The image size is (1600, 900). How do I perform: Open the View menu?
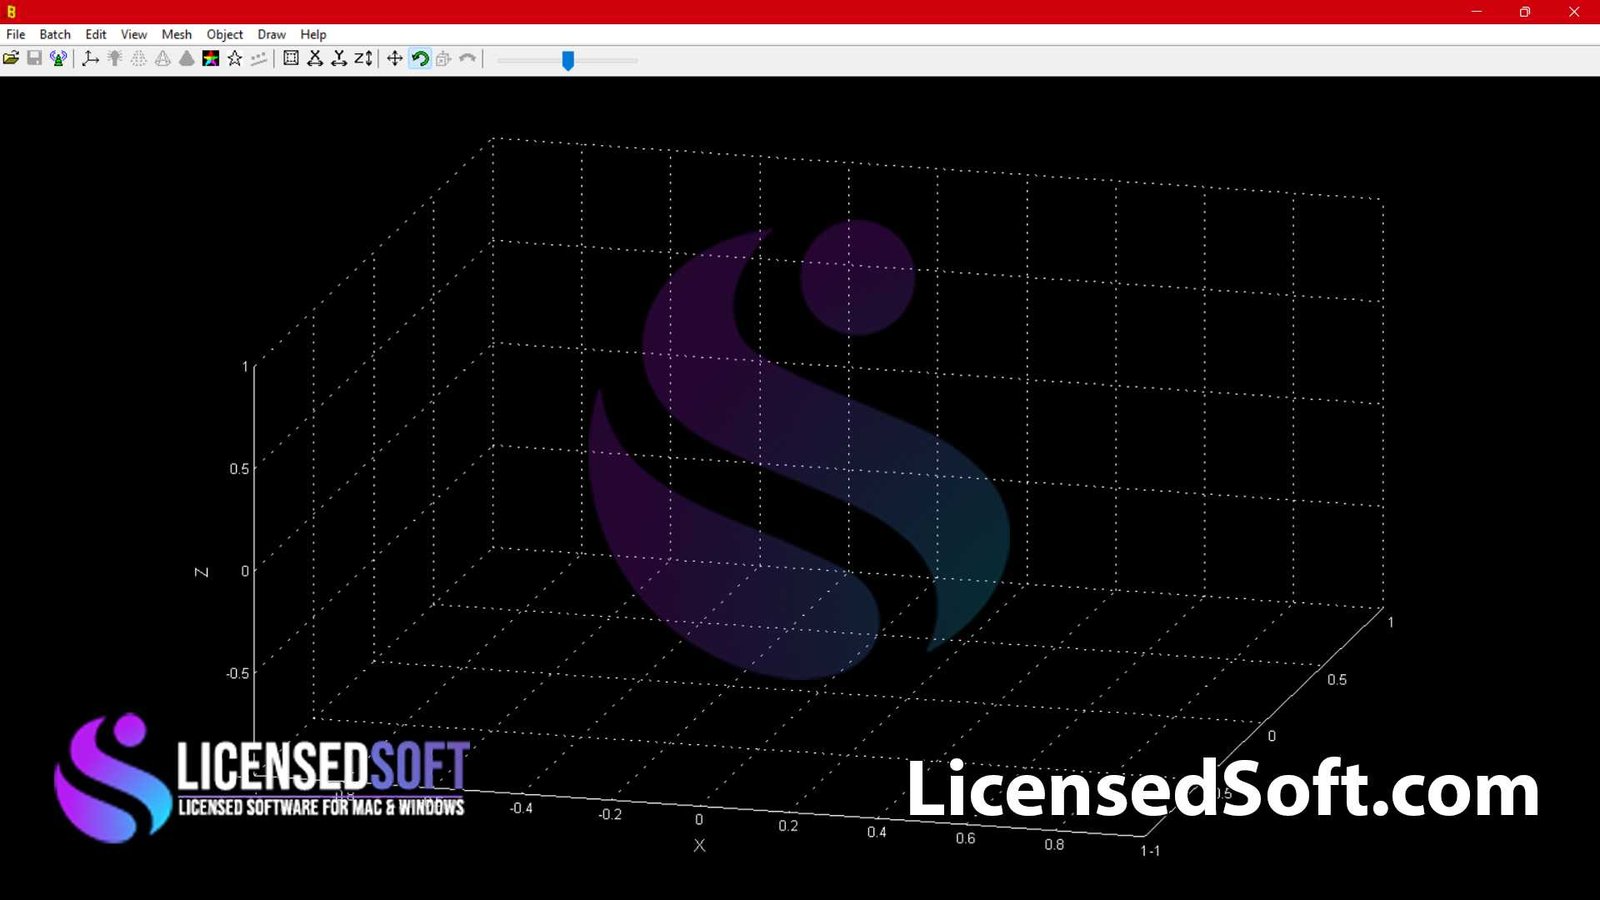[x=134, y=34]
